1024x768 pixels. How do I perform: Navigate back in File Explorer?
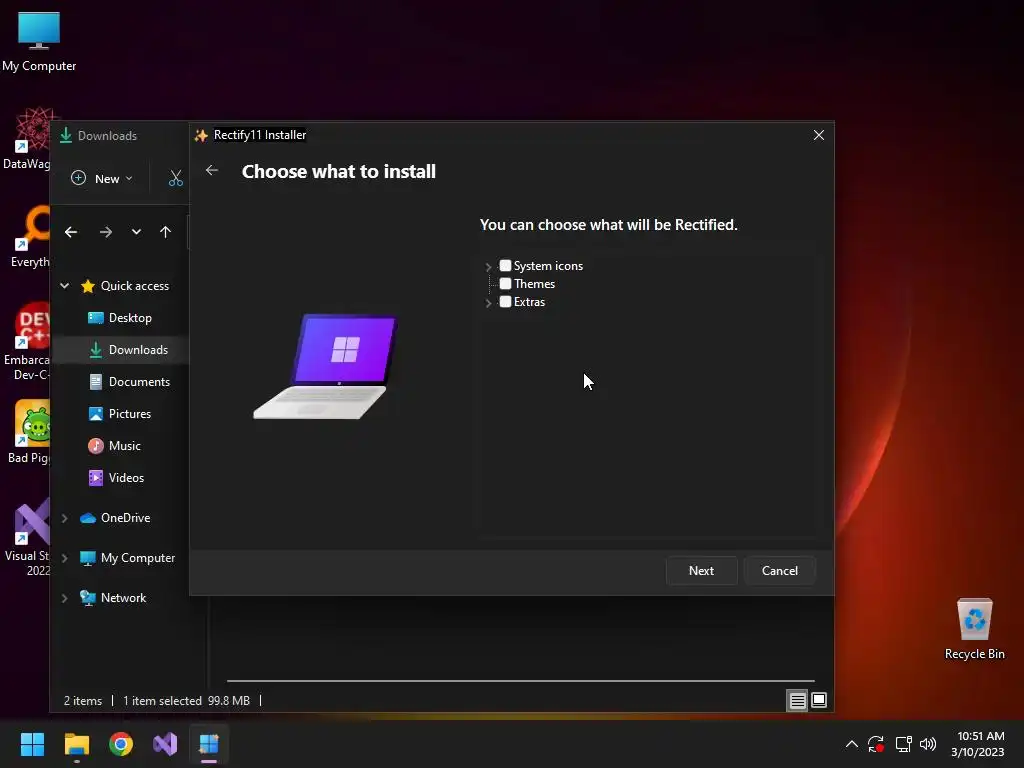71,232
